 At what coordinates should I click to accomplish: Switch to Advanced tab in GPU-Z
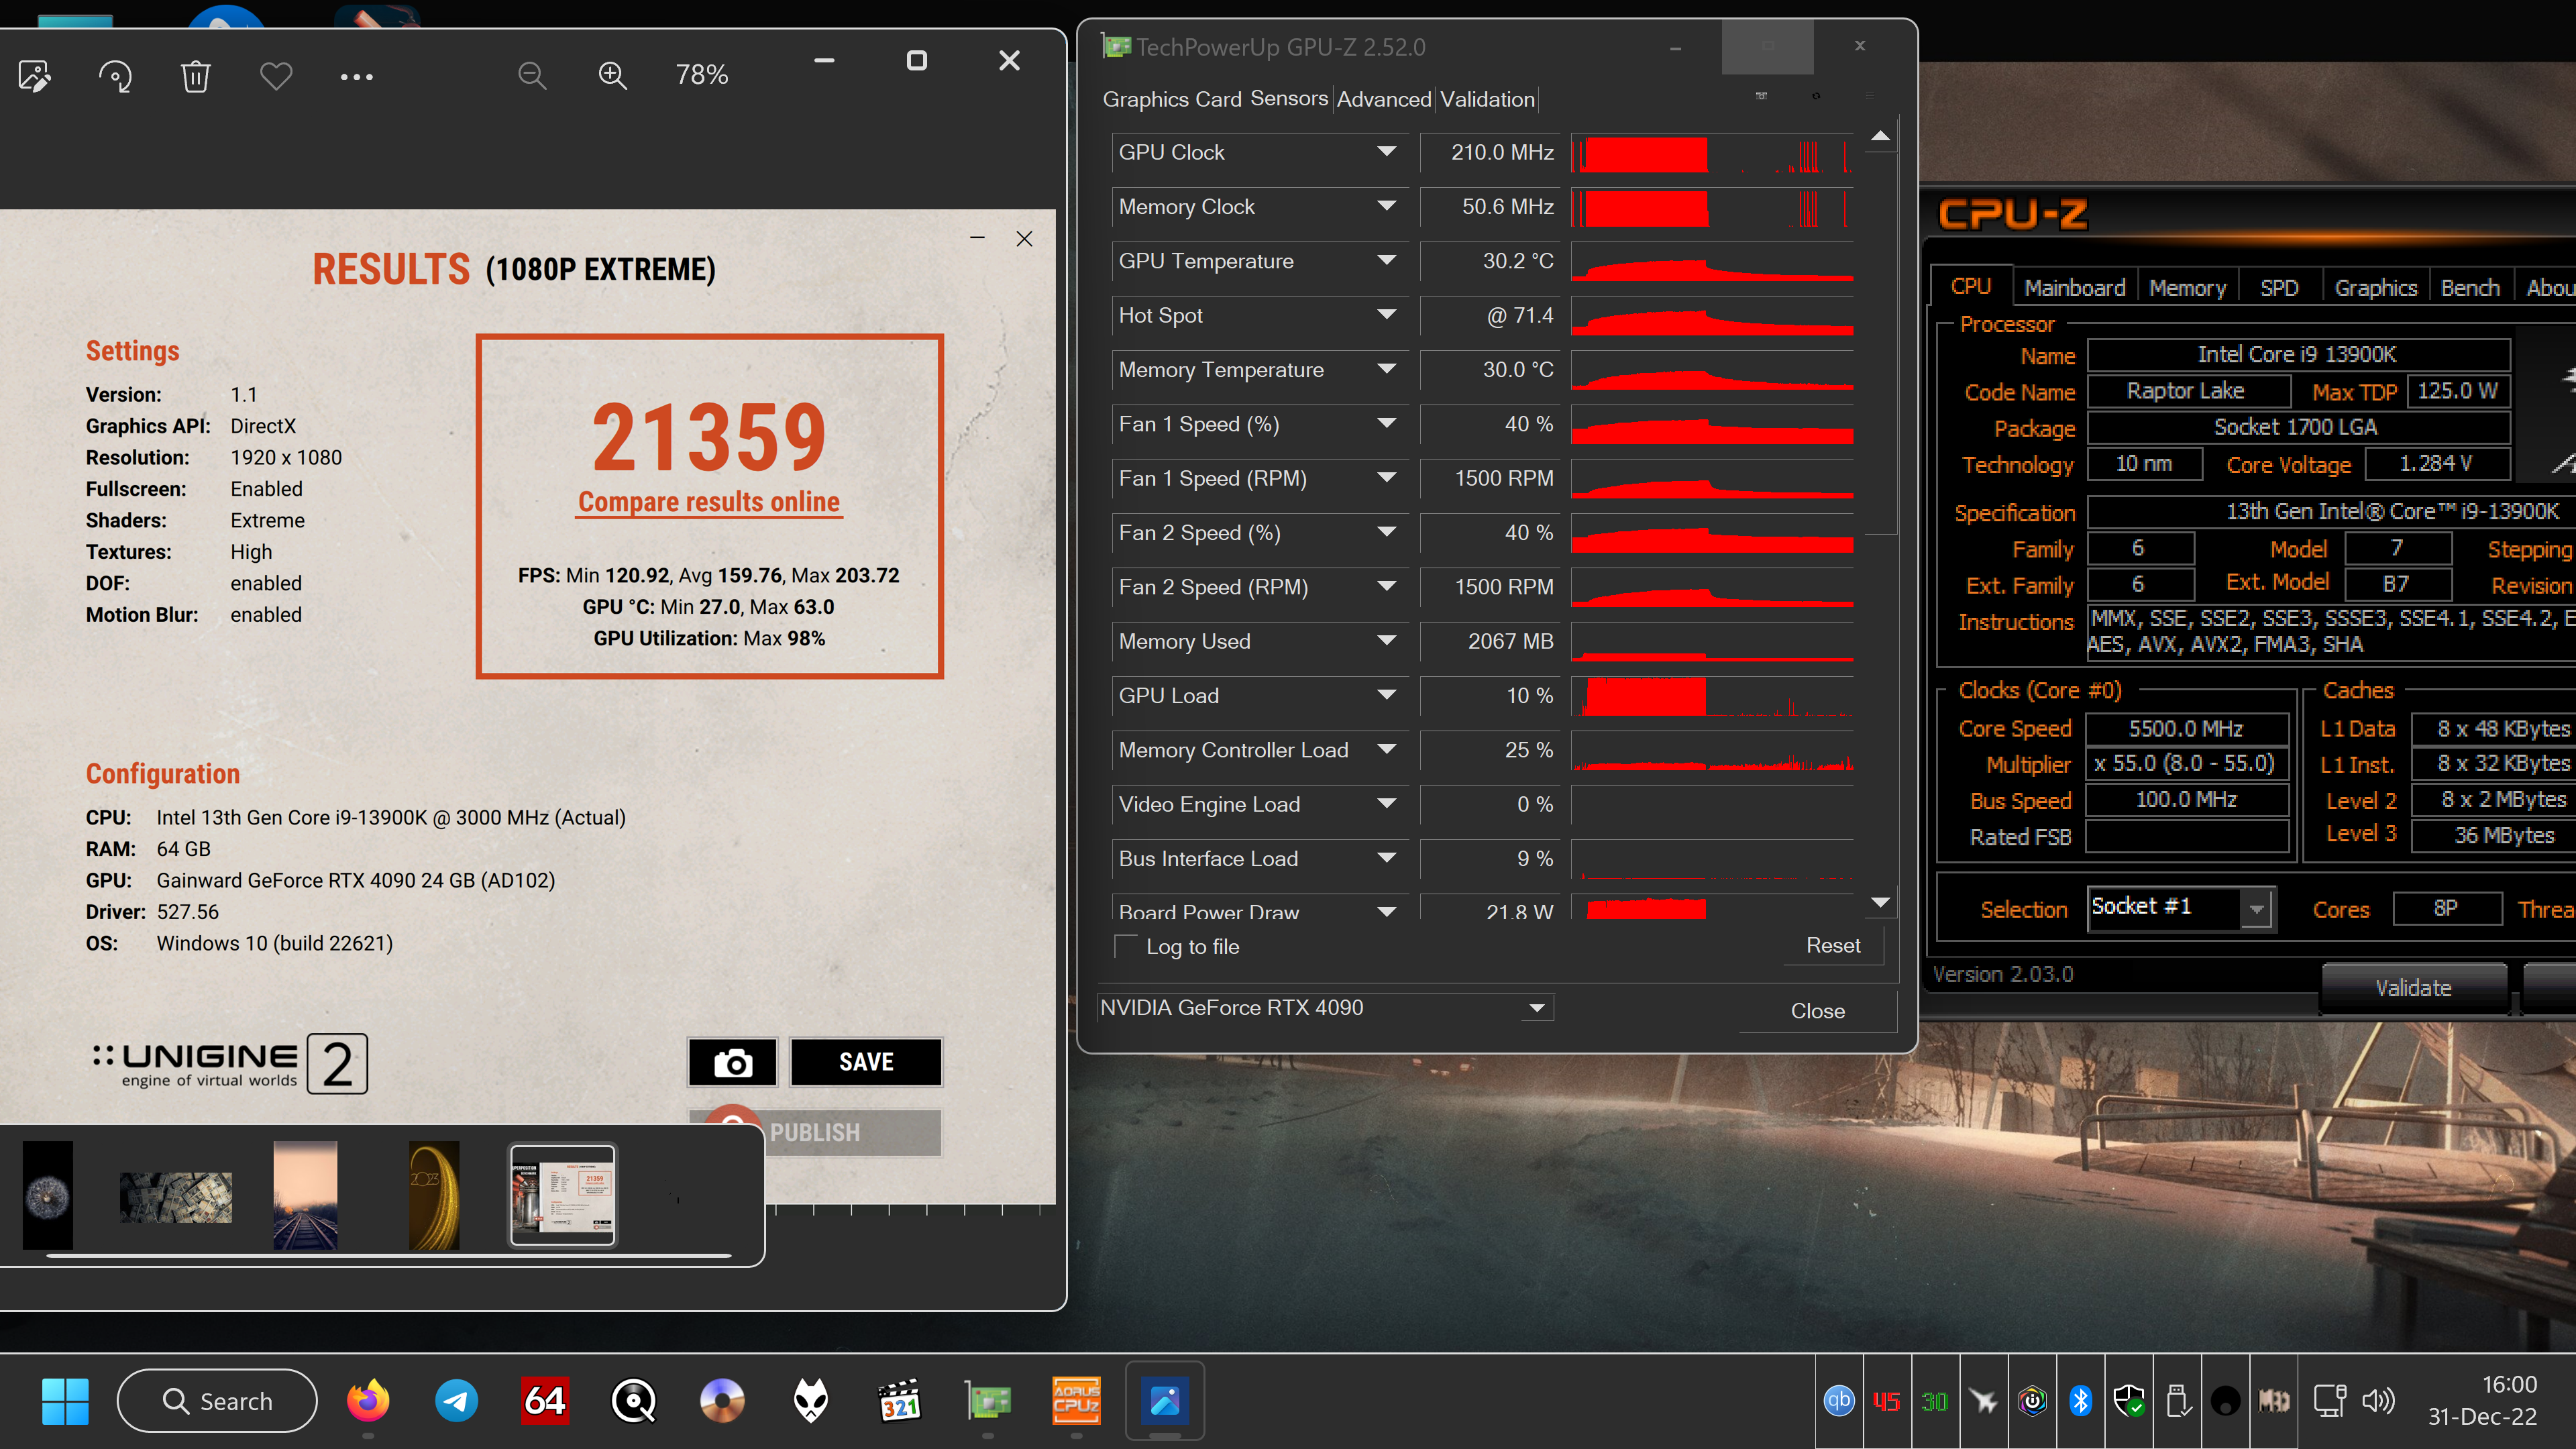(1384, 99)
